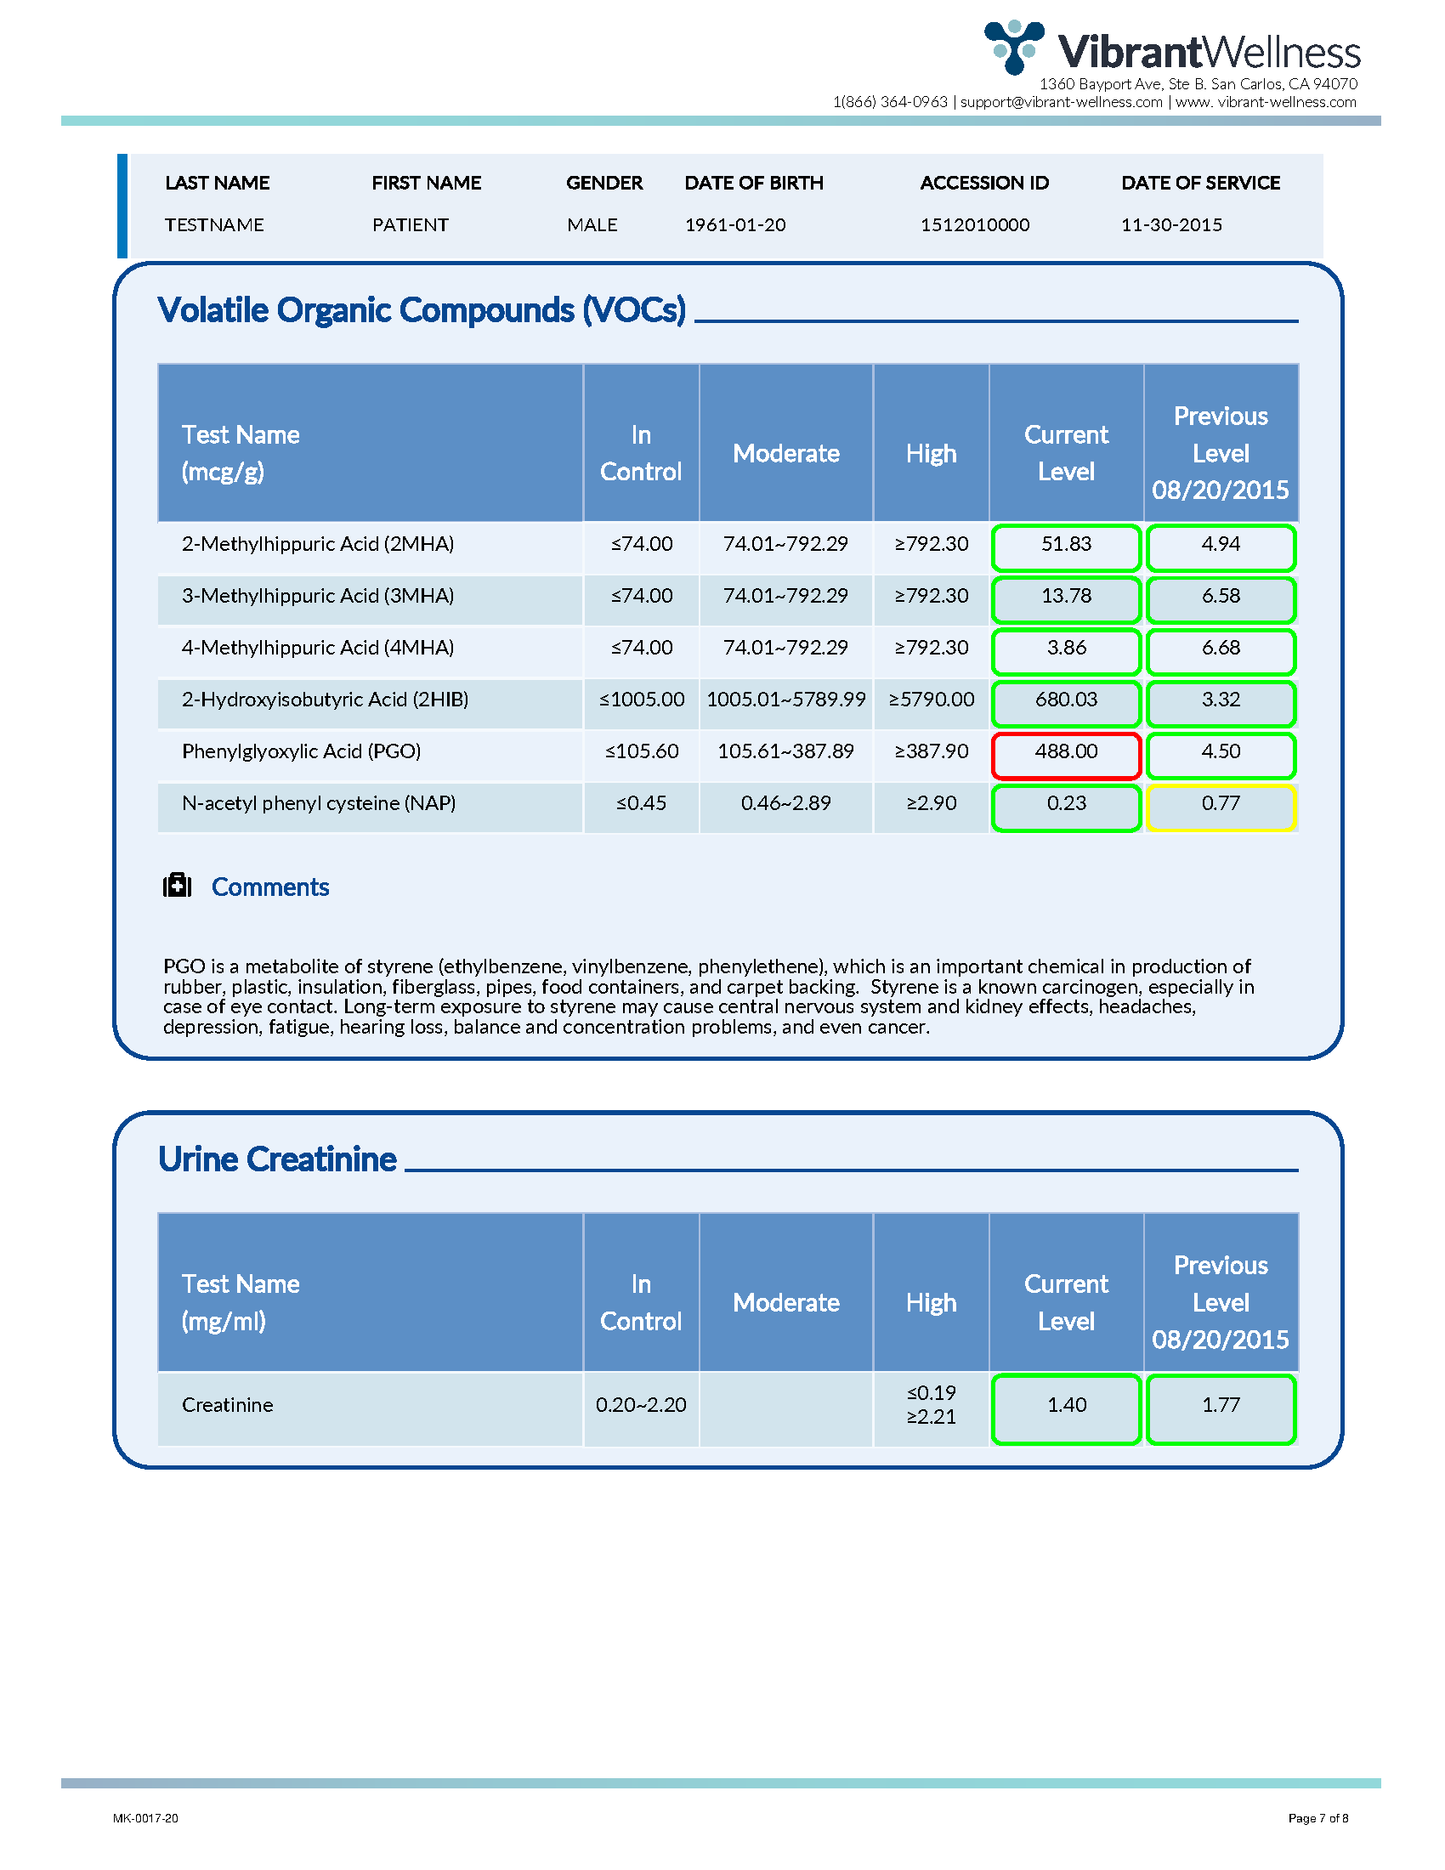Click the 2-Hydroxyisobutyric Acid (2HIB) row name

[x=325, y=699]
